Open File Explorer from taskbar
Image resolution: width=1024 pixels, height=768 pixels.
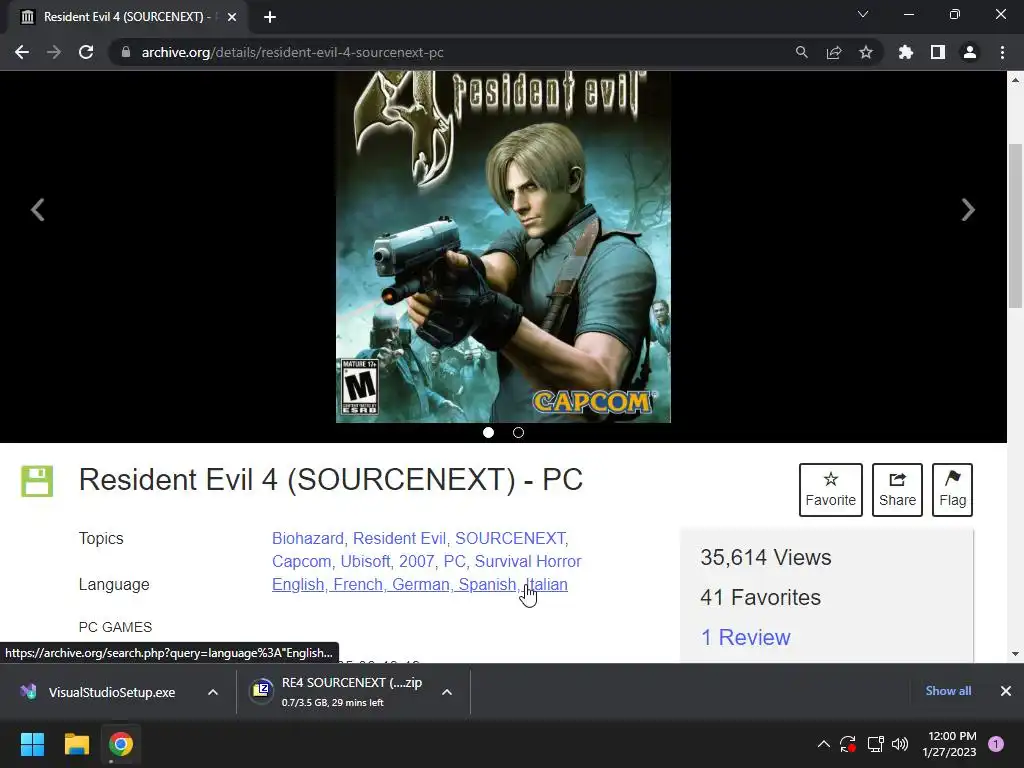[76, 744]
